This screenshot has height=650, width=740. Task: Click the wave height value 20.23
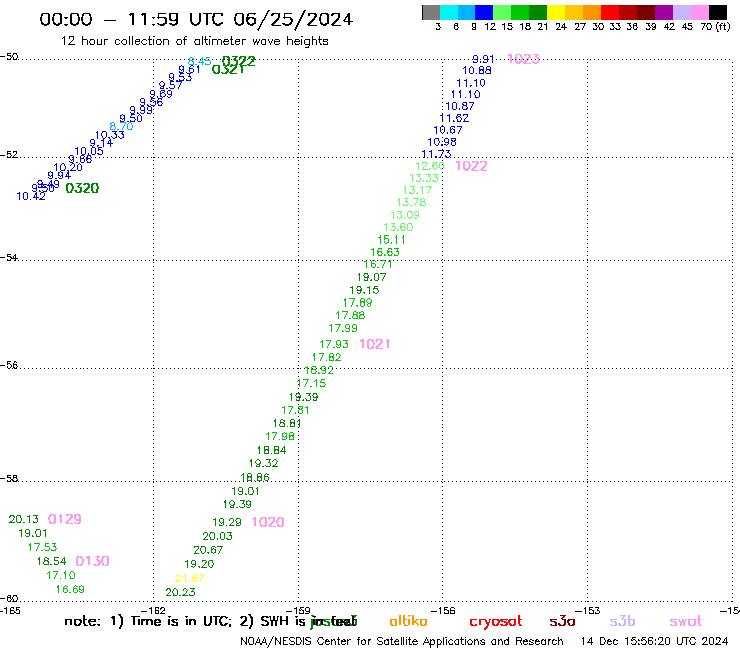pyautogui.click(x=180, y=592)
